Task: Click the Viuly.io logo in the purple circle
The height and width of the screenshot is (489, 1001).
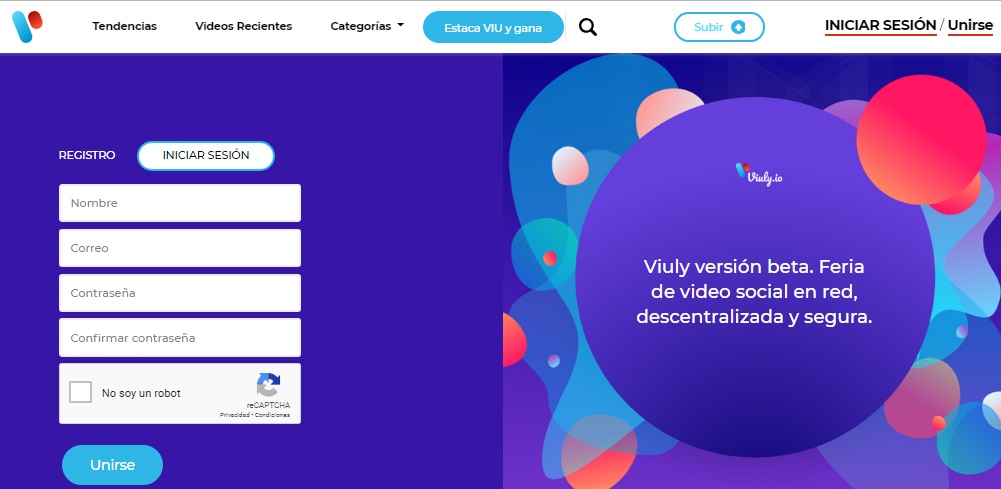Action: 758,174
